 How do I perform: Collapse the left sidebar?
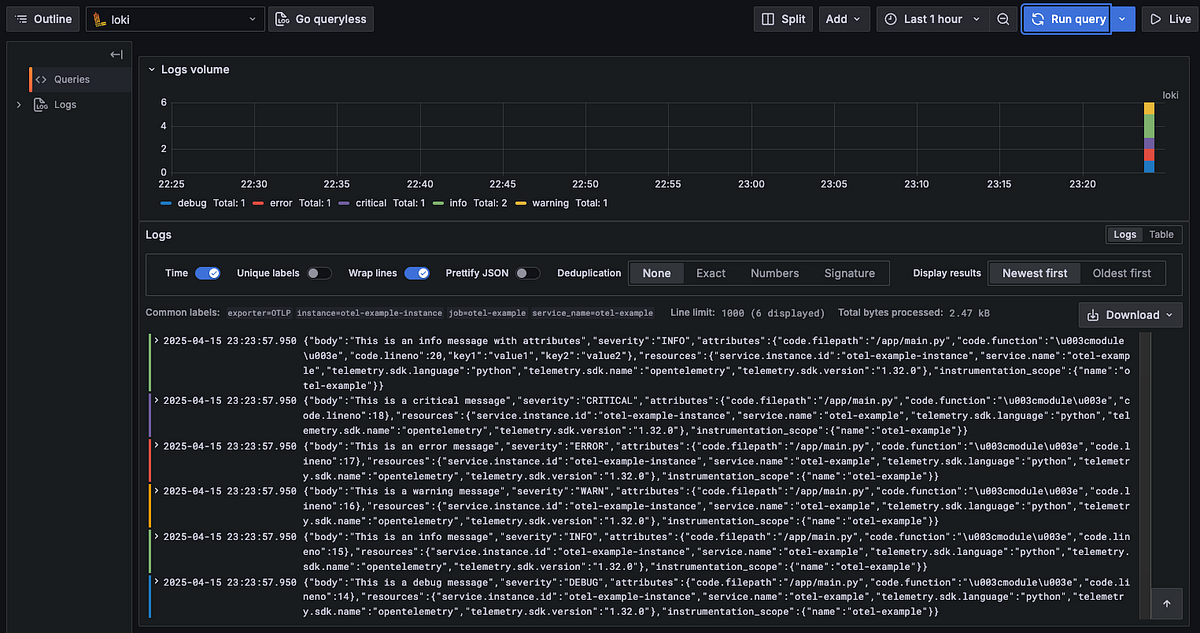pyautogui.click(x=116, y=54)
